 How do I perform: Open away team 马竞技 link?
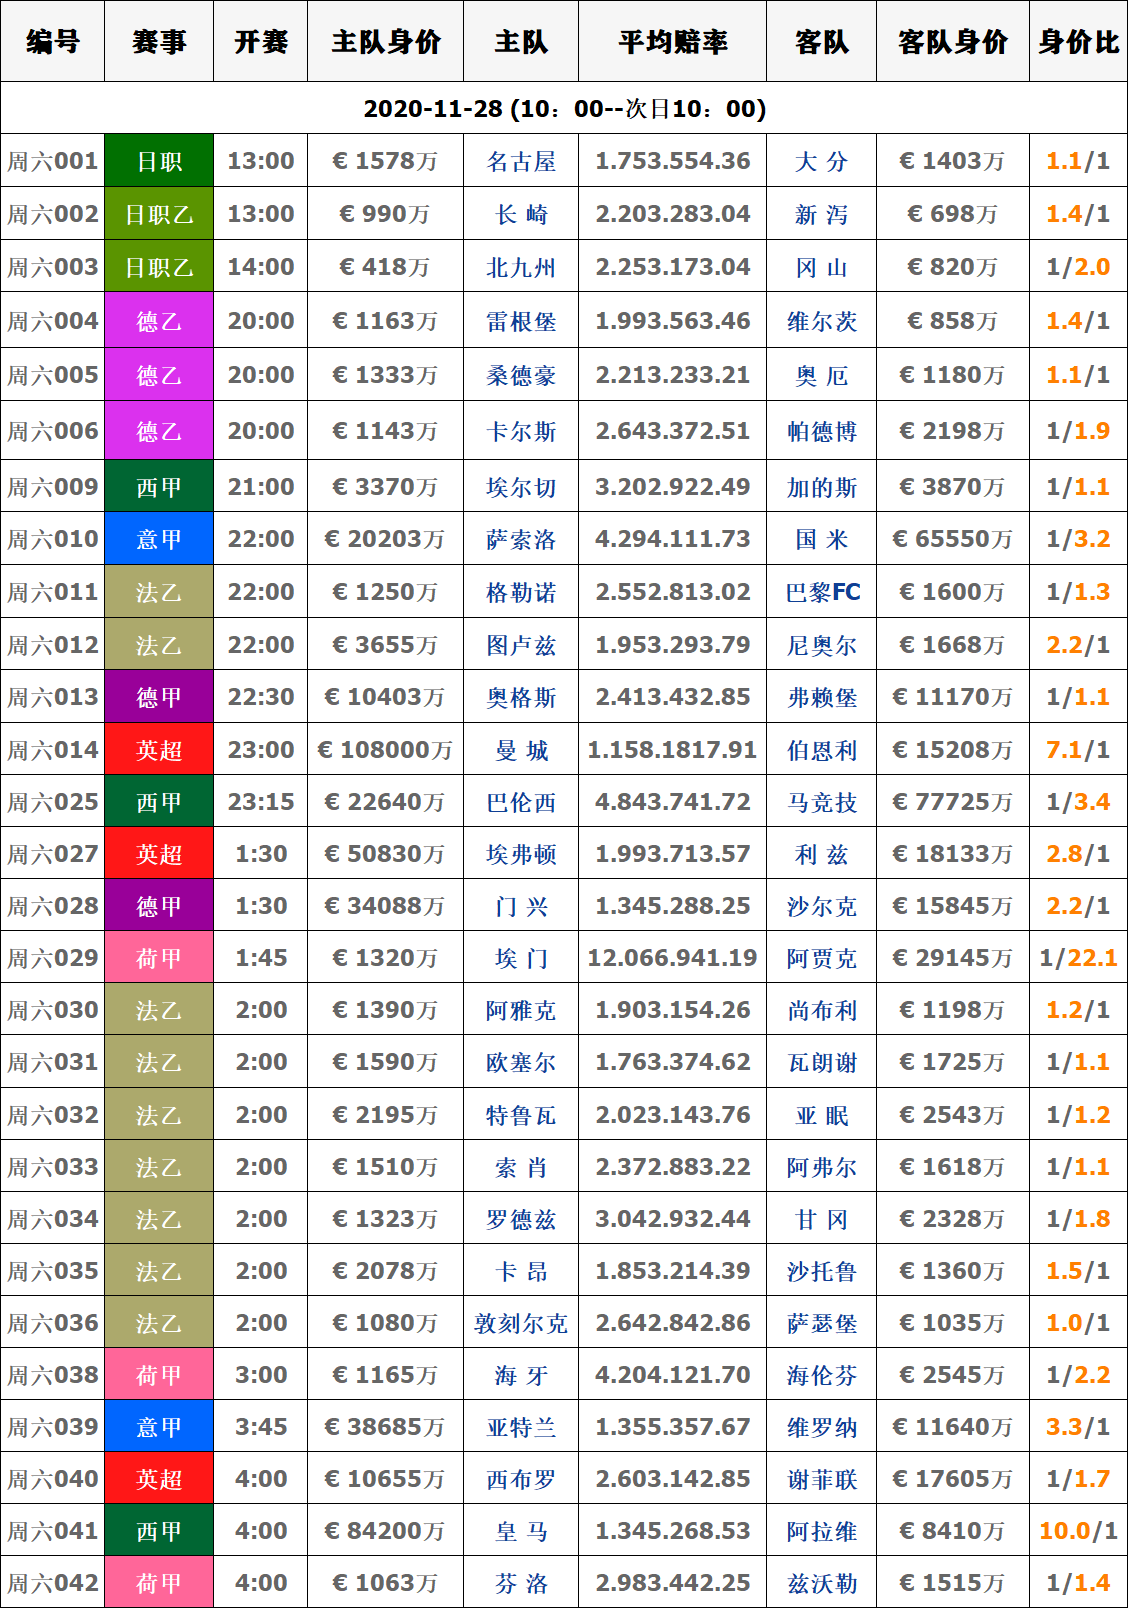tap(822, 803)
